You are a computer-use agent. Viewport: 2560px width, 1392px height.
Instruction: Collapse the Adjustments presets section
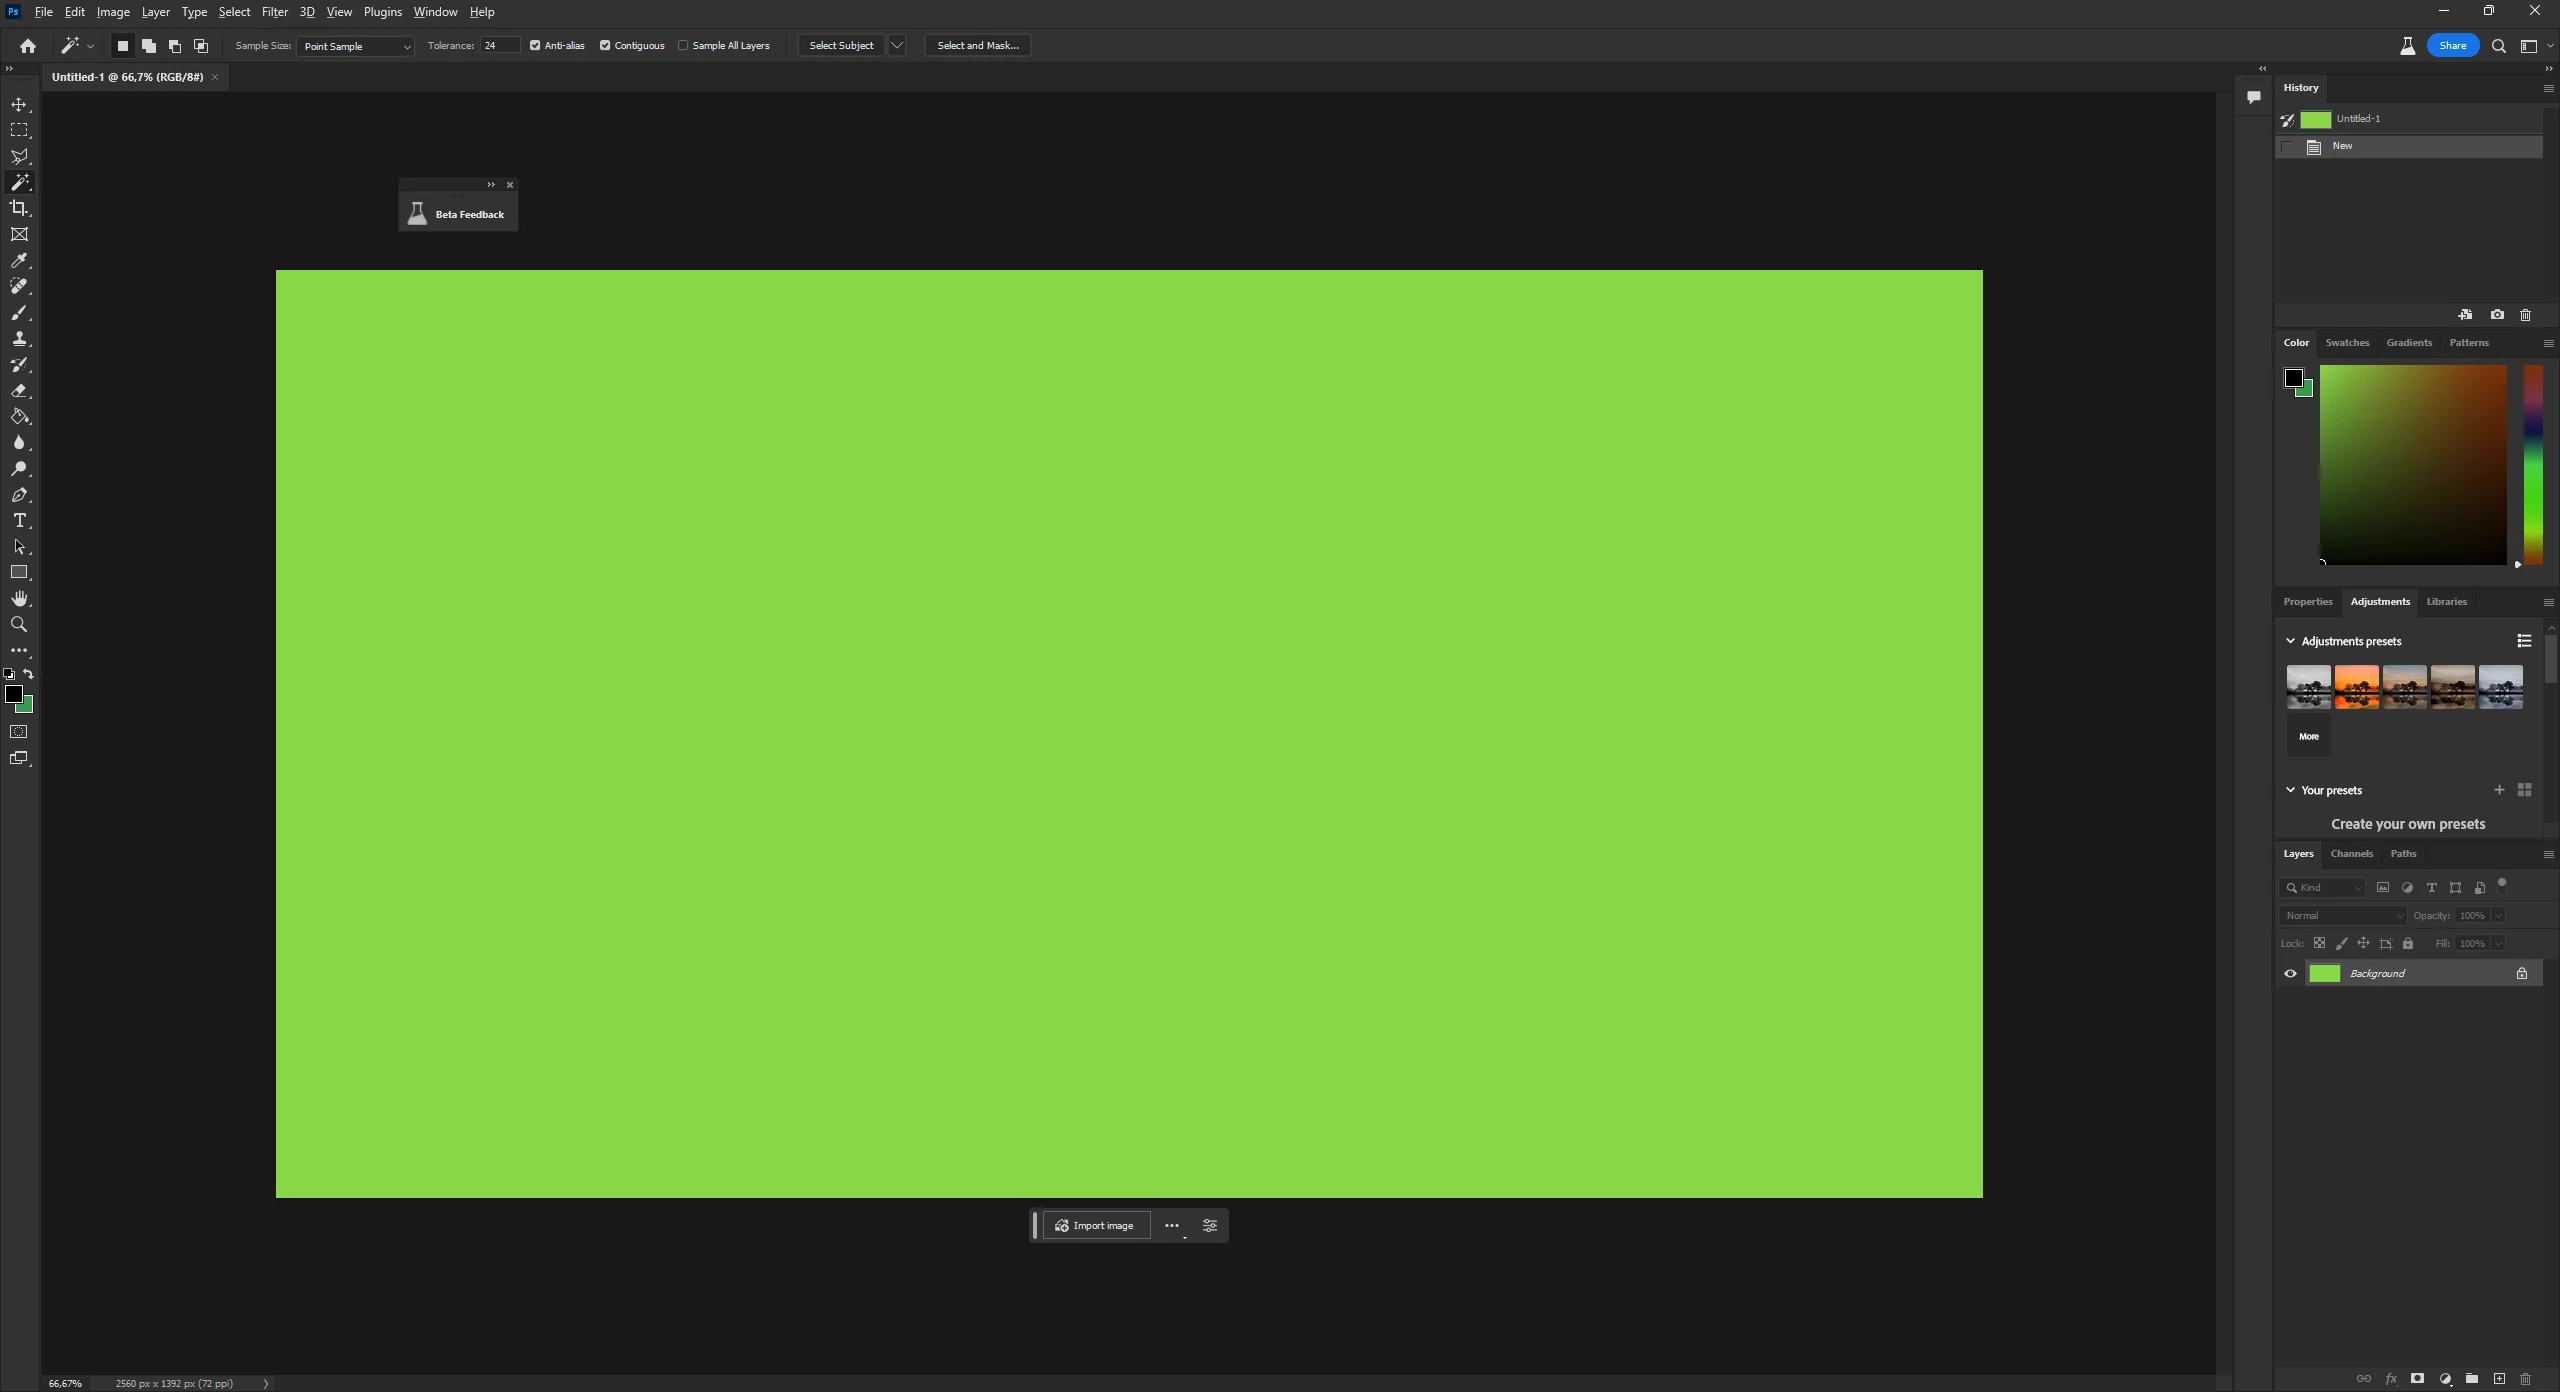[x=2290, y=641]
